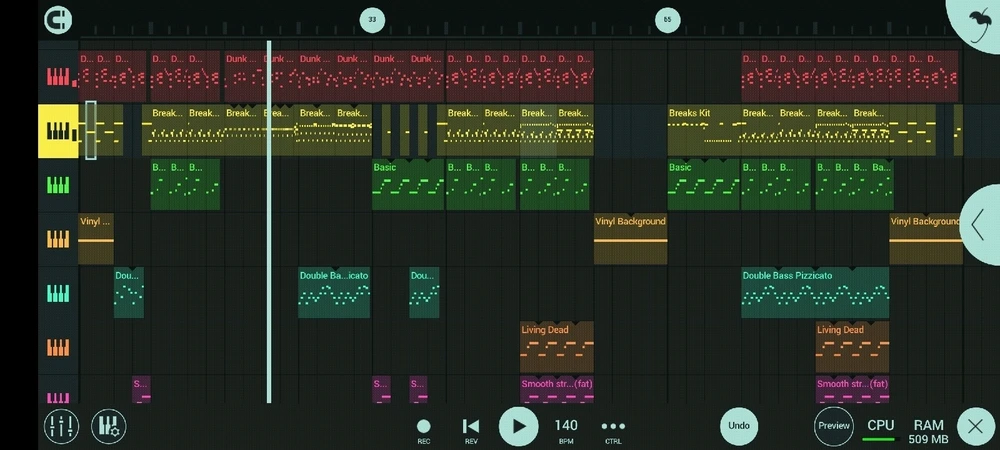Screen dimensions: 1000x450
Task: Select the Living Dead clip
Action: (x=556, y=346)
